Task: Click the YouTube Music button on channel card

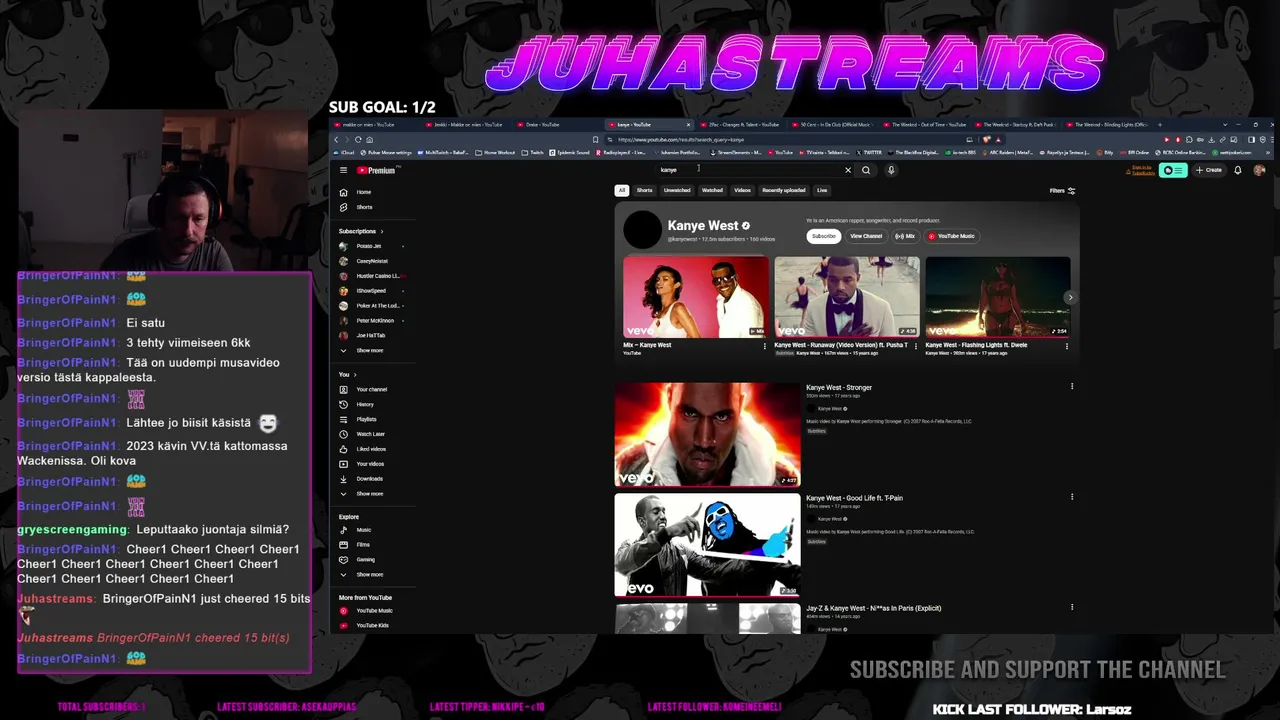Action: point(951,236)
